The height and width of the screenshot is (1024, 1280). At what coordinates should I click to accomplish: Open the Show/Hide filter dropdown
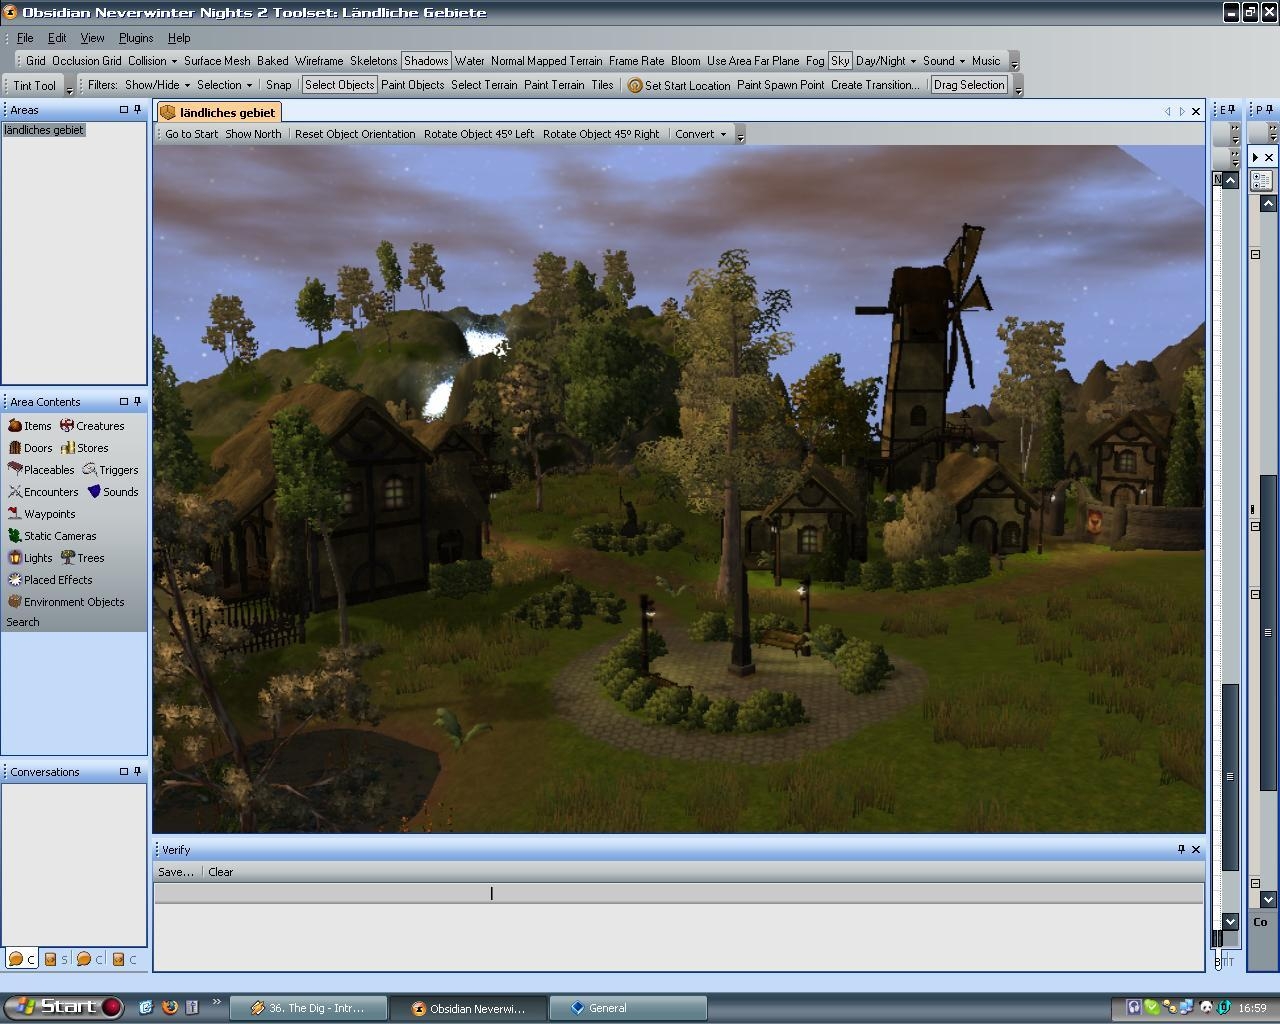tap(157, 85)
